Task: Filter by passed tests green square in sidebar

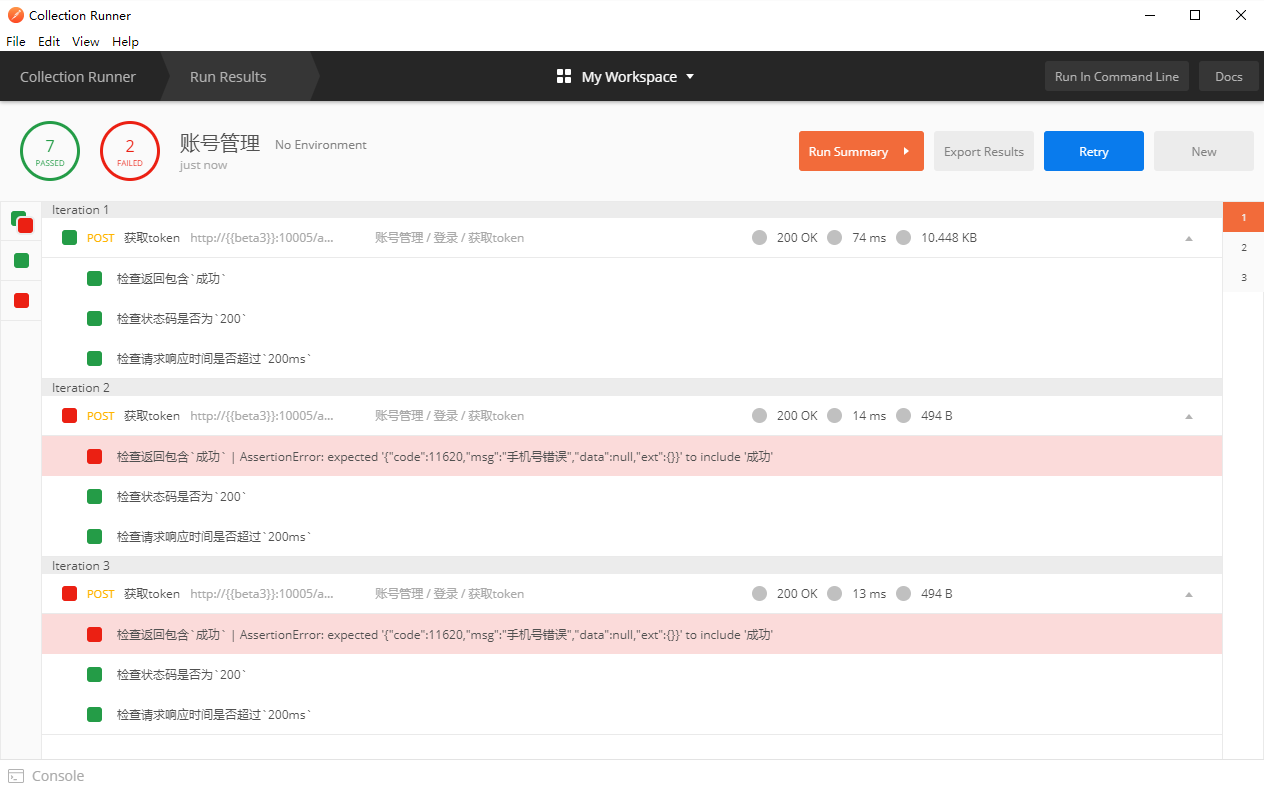Action: pyautogui.click(x=21, y=261)
